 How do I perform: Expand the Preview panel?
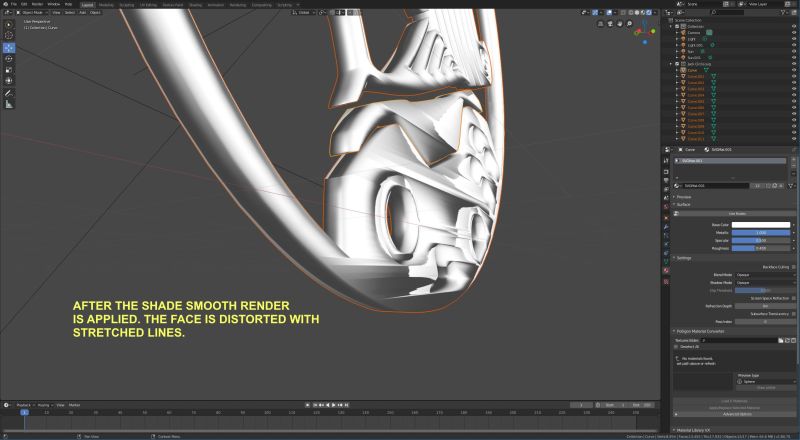point(683,197)
